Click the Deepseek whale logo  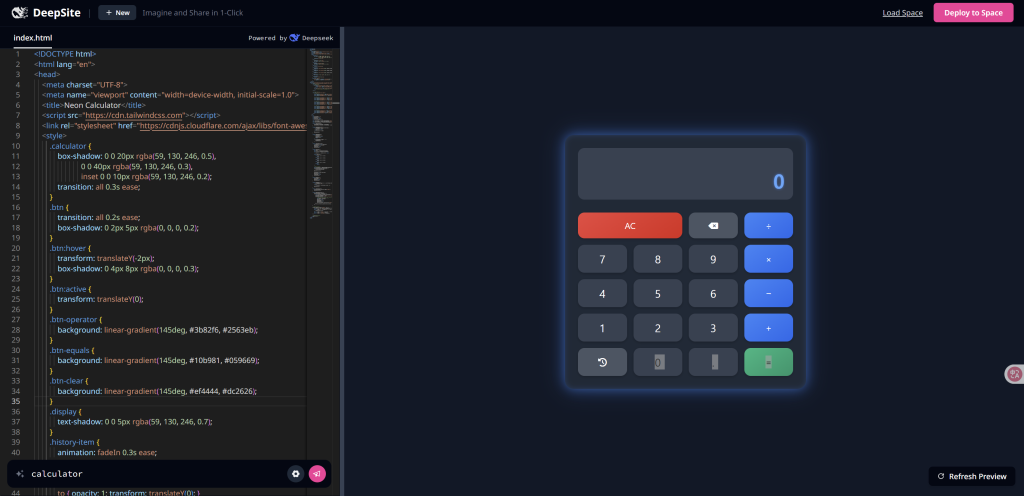[295, 38]
